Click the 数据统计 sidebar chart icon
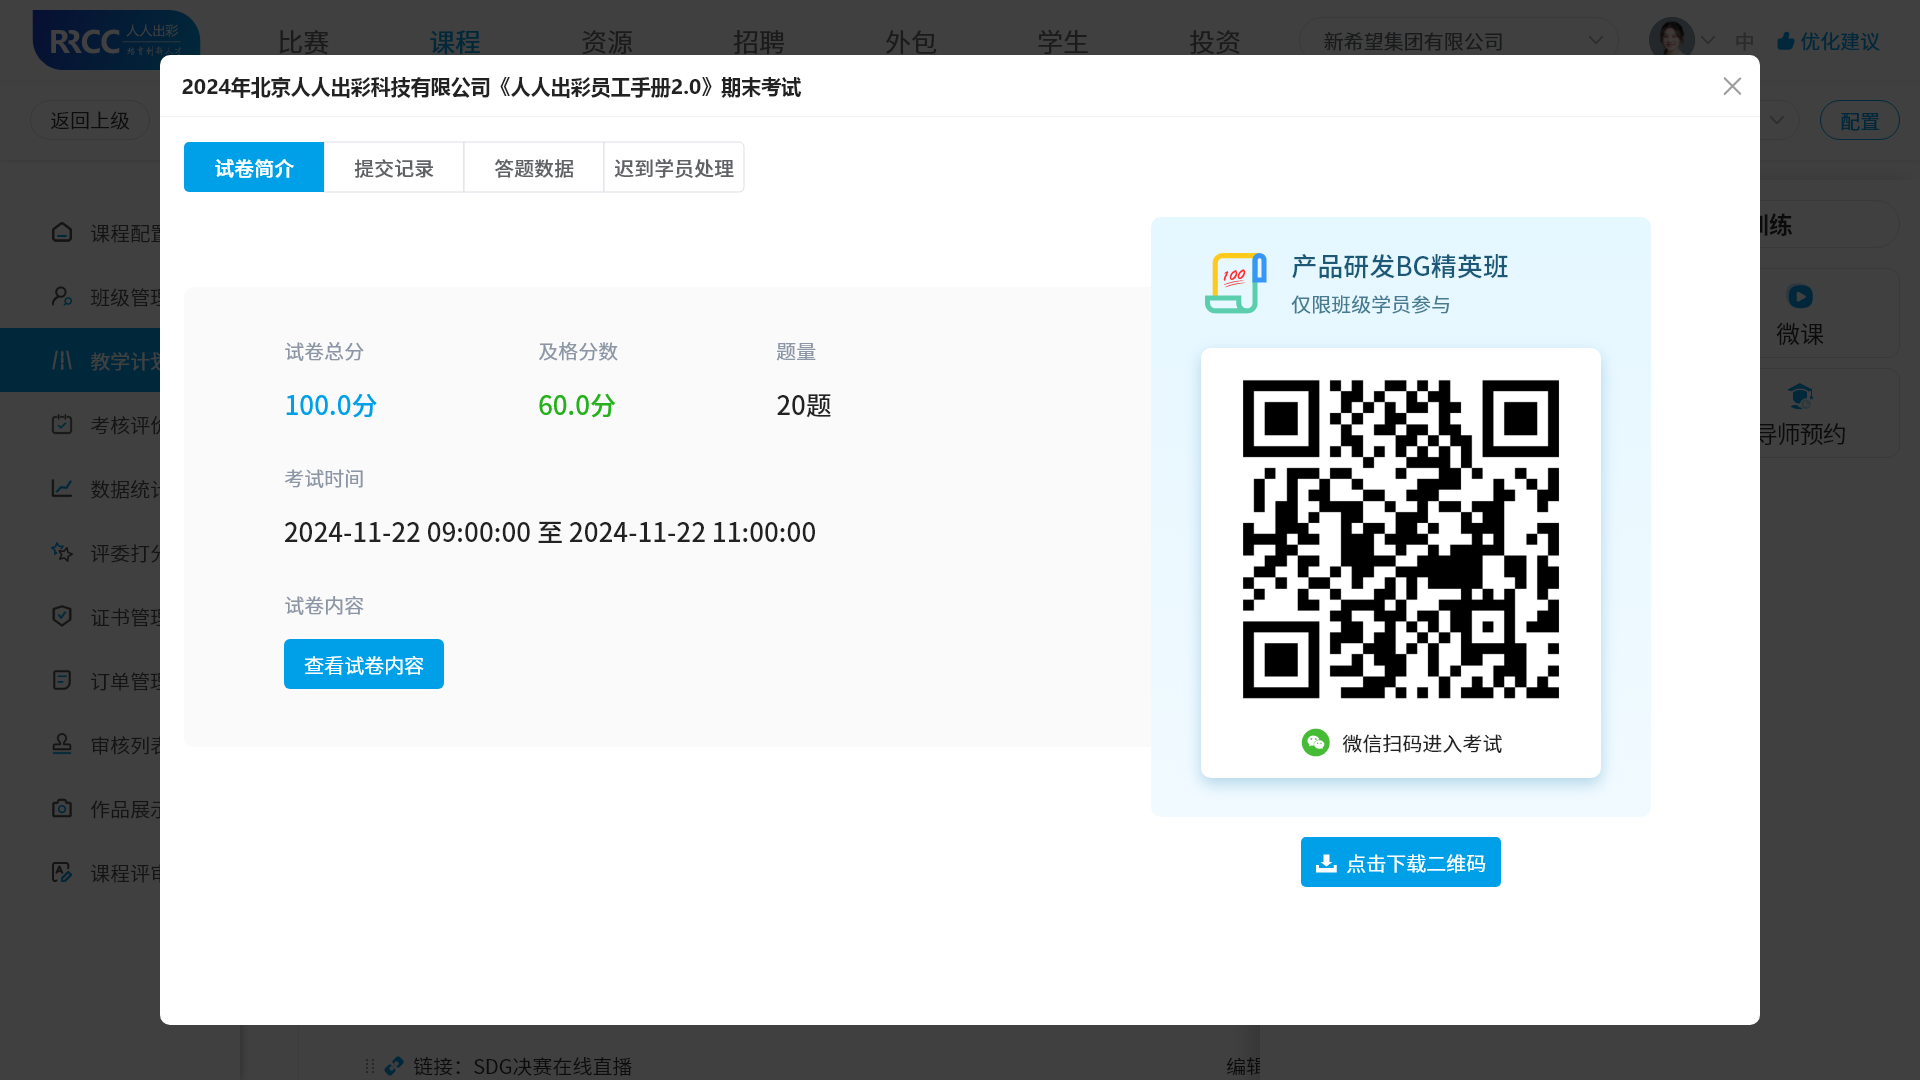Image resolution: width=1920 pixels, height=1080 pixels. click(62, 488)
